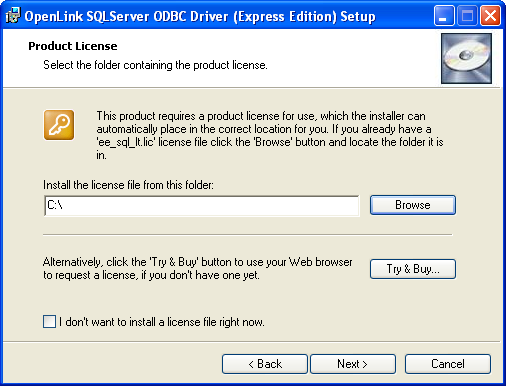Click the window title bar text
This screenshot has width=506, height=386.
200,16
